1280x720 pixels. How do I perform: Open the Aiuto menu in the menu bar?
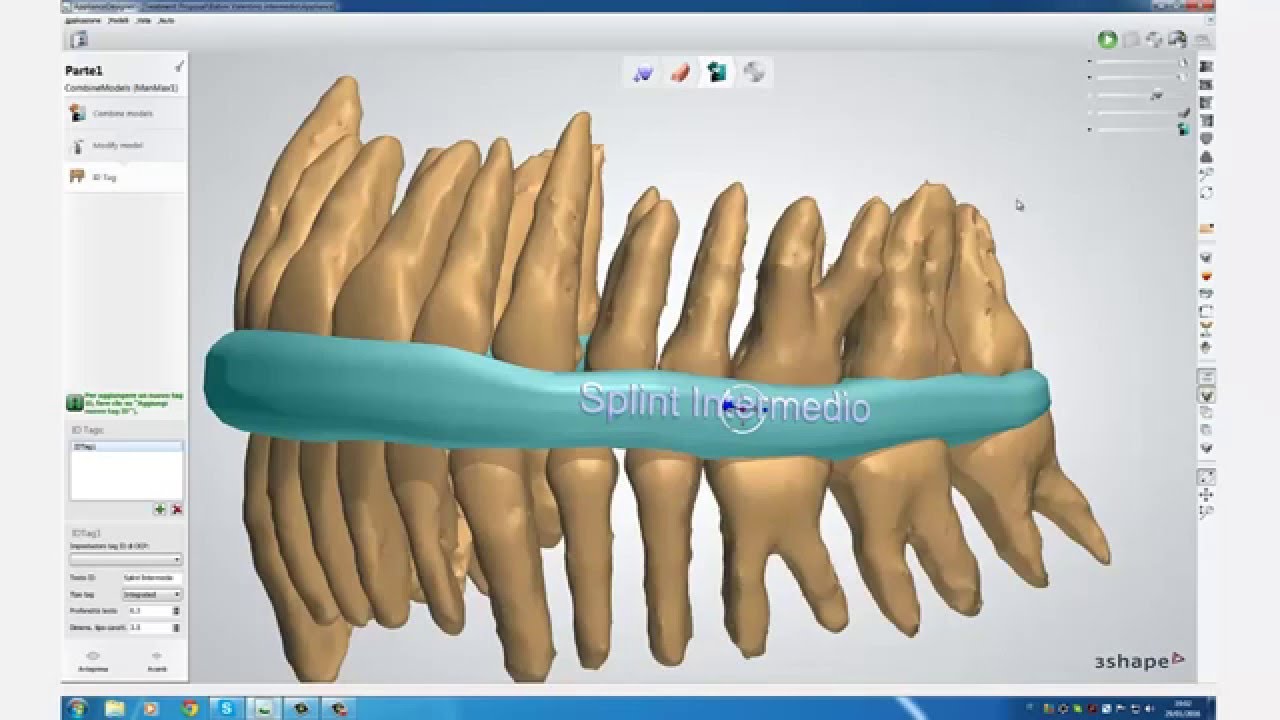pos(167,20)
